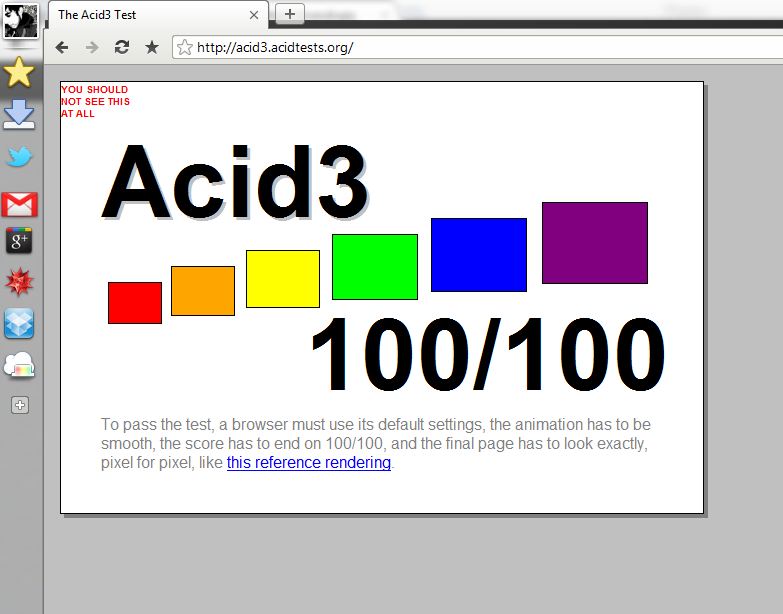The width and height of the screenshot is (783, 614).
Task: Click the acid3.acidtests.org address field
Action: pos(450,47)
